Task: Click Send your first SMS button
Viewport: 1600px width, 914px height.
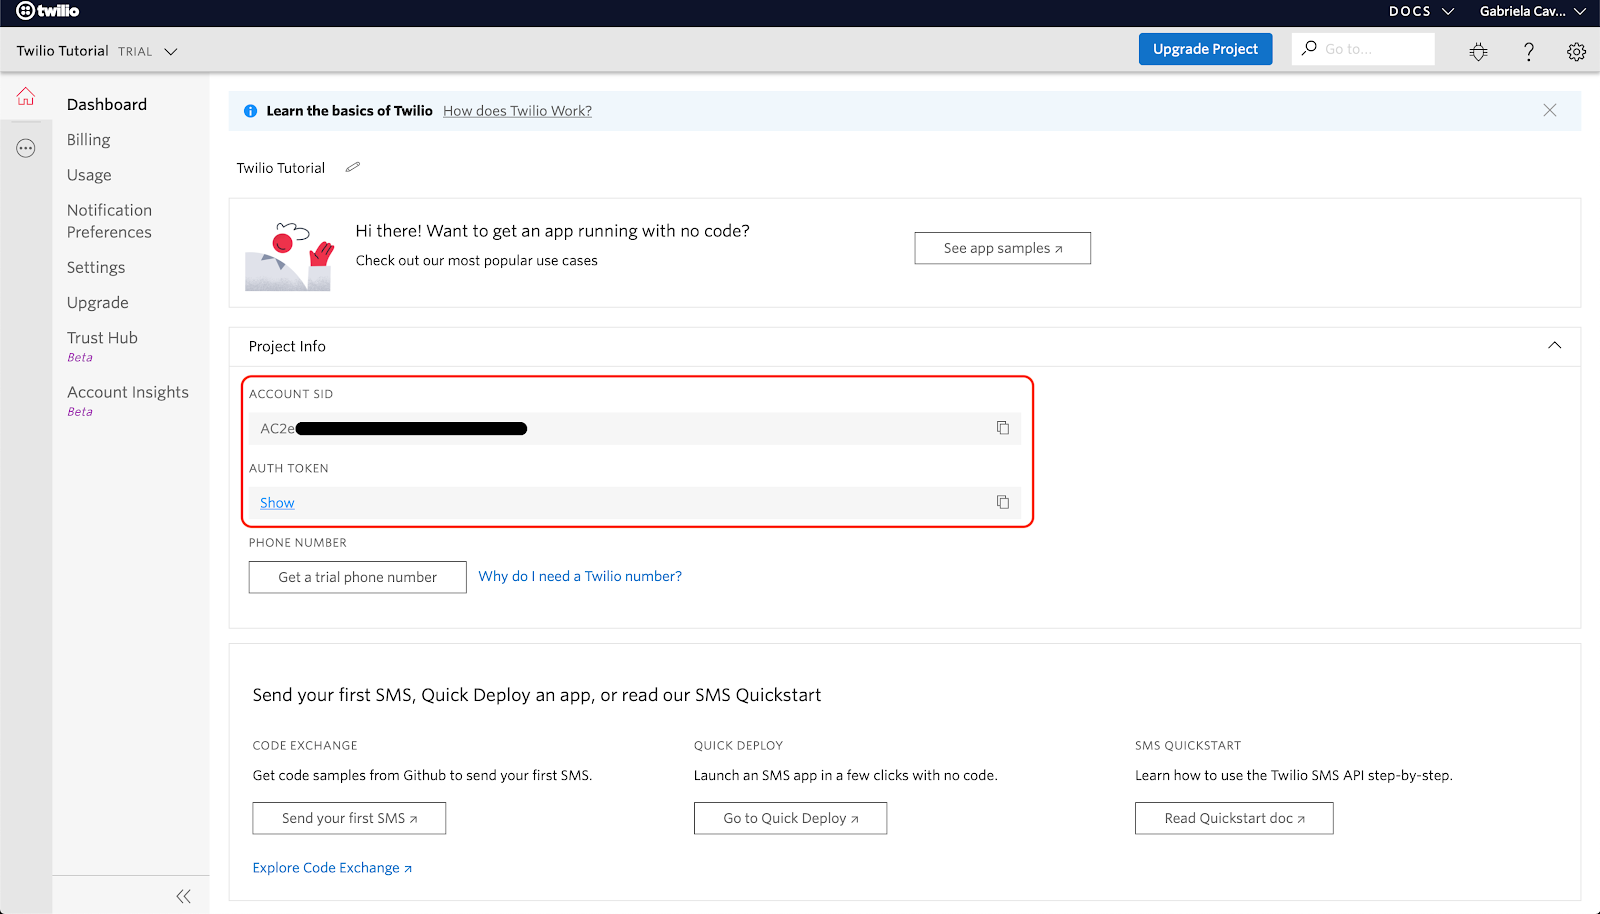Action: pyautogui.click(x=349, y=818)
